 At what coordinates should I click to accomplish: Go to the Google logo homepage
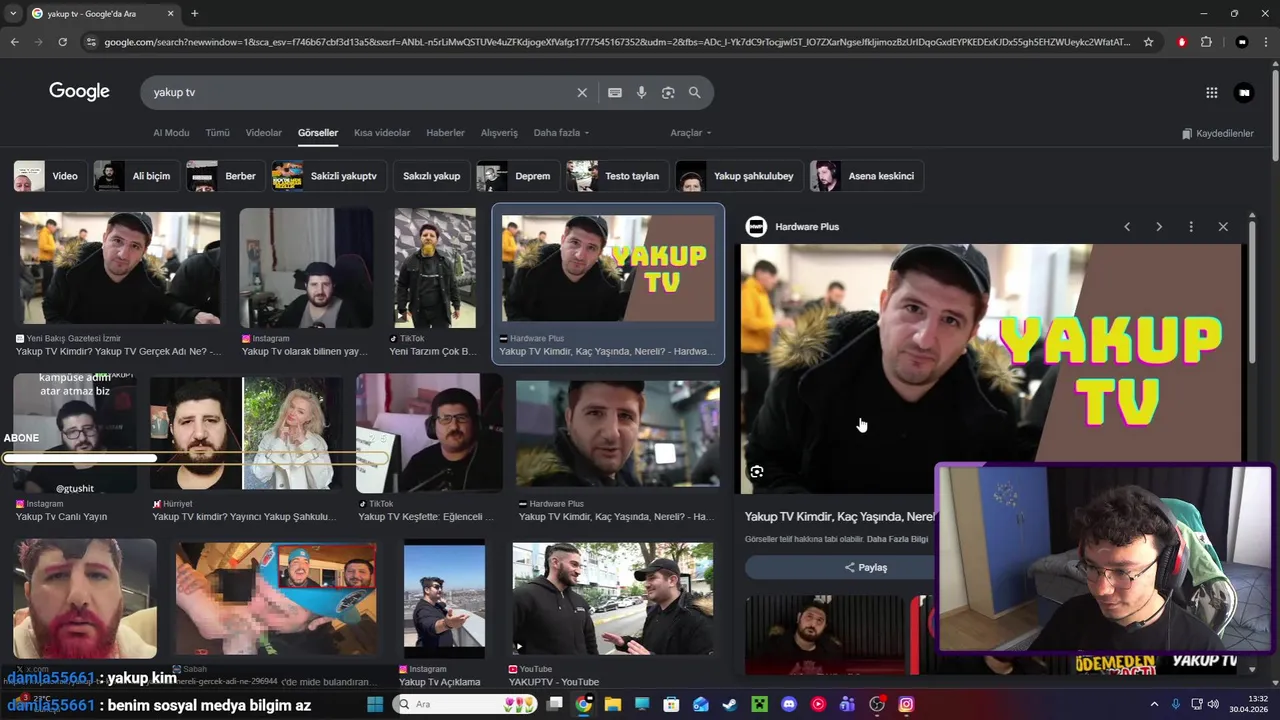pos(79,91)
